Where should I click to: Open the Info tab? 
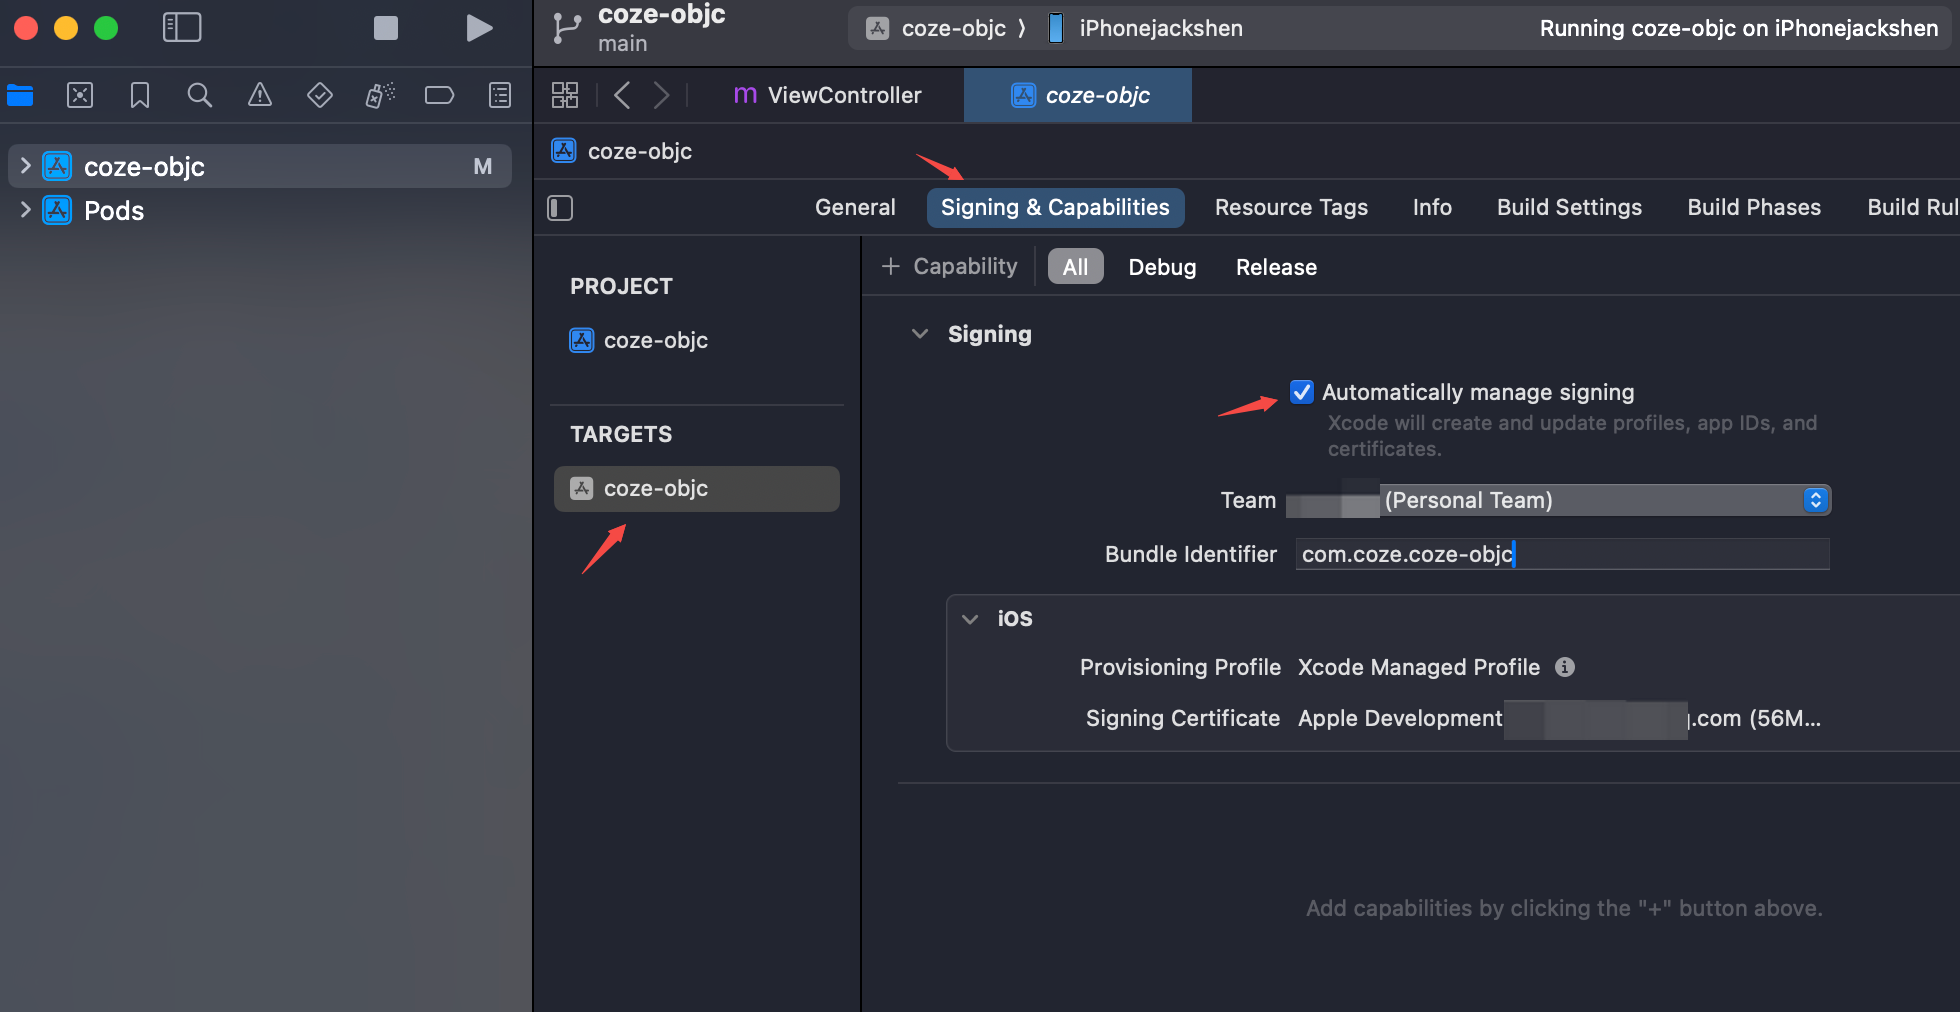[1432, 207]
